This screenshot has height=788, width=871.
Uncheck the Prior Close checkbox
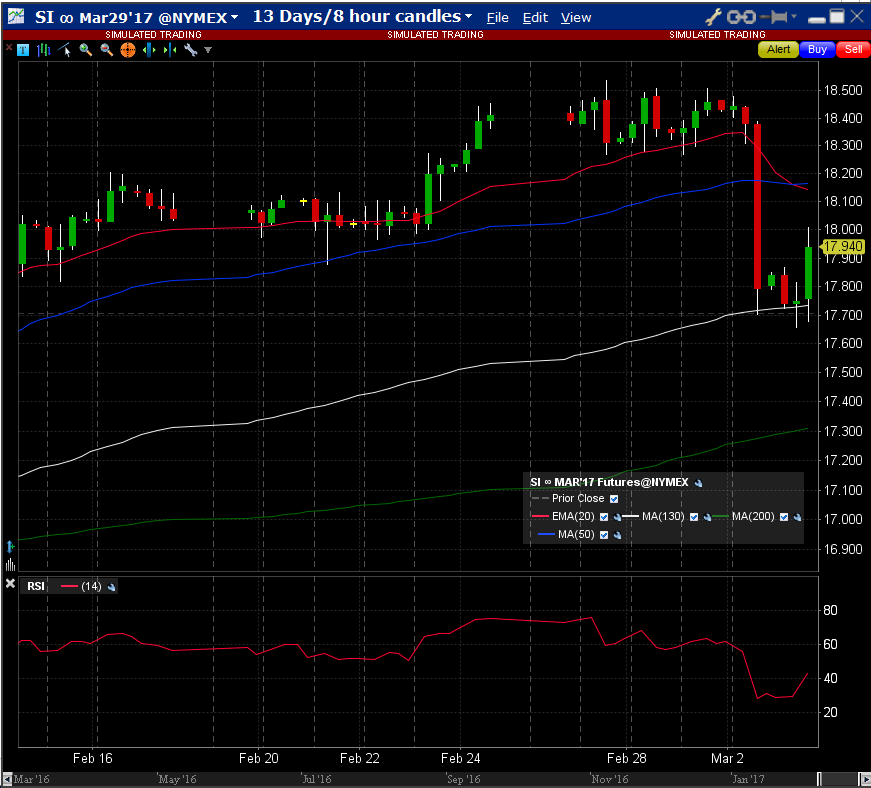[614, 499]
